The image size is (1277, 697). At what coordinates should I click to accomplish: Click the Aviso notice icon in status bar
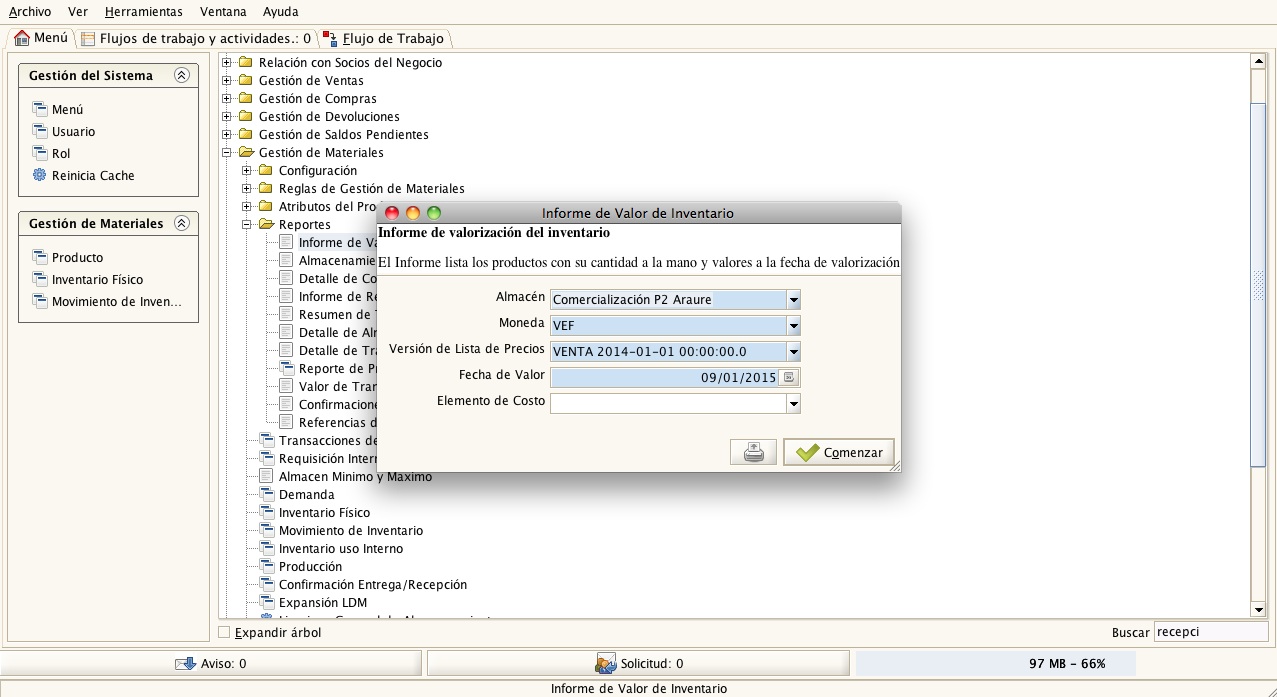coord(185,663)
